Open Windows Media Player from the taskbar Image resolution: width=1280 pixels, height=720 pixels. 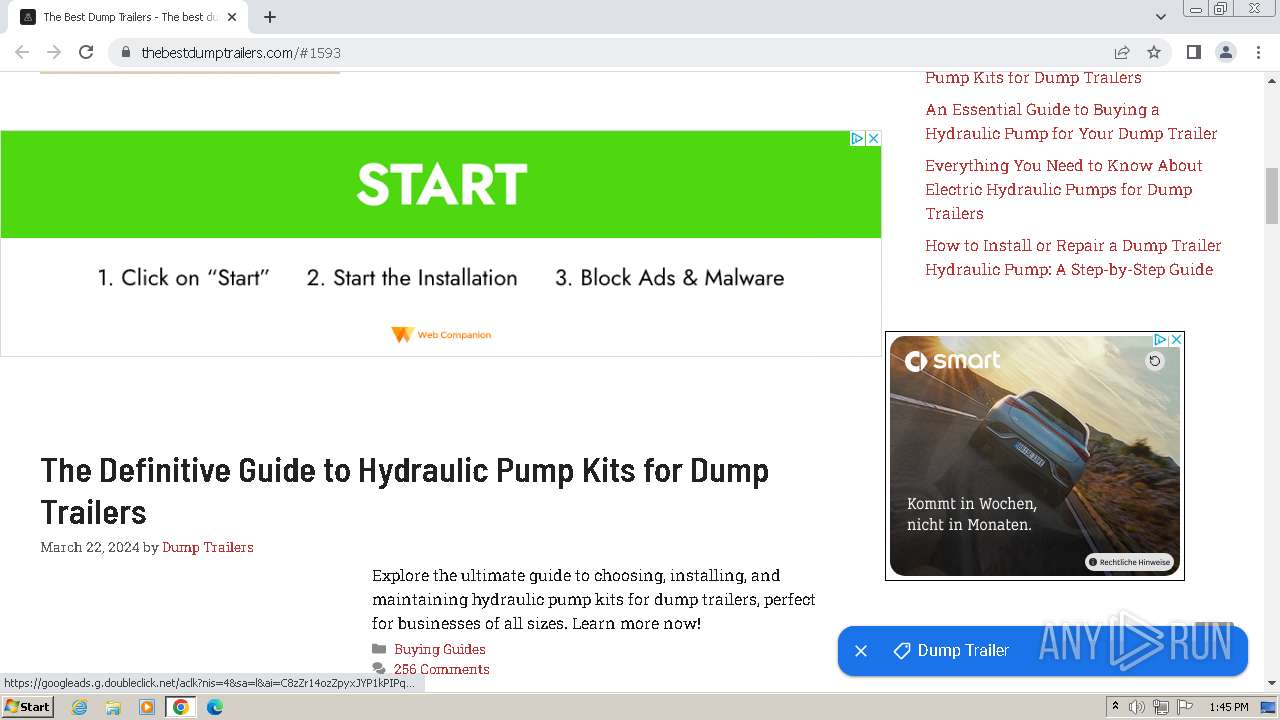(147, 707)
